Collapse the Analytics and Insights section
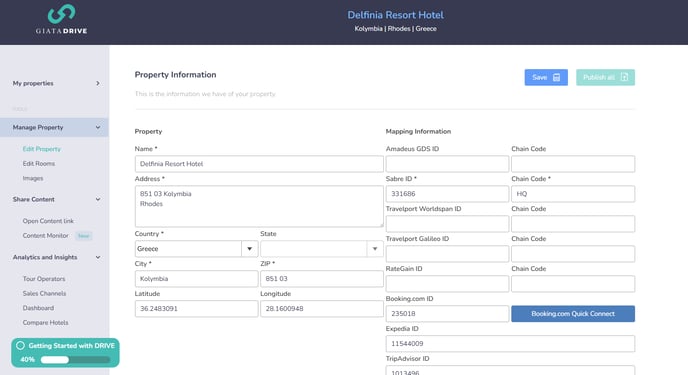Image resolution: width=688 pixels, height=375 pixels. coord(98,257)
